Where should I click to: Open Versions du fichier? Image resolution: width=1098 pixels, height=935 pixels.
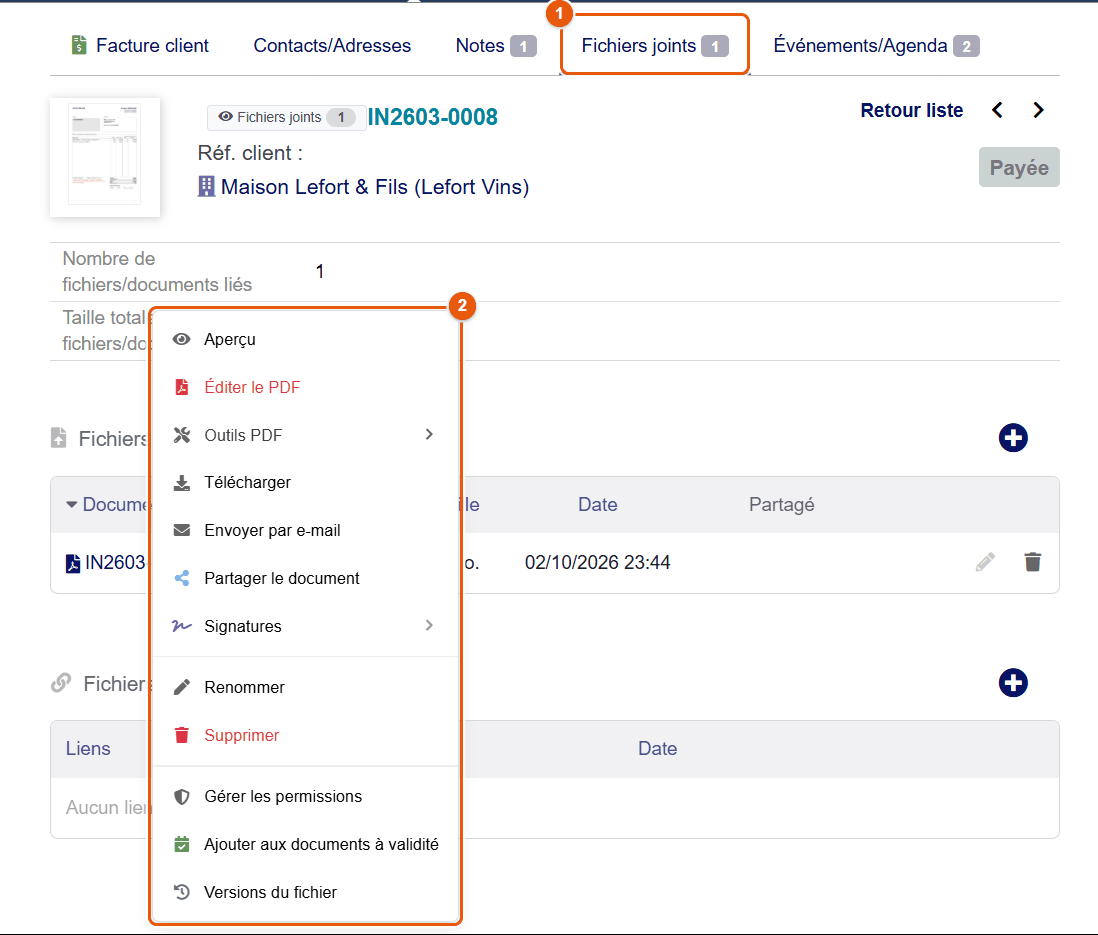(x=305, y=892)
